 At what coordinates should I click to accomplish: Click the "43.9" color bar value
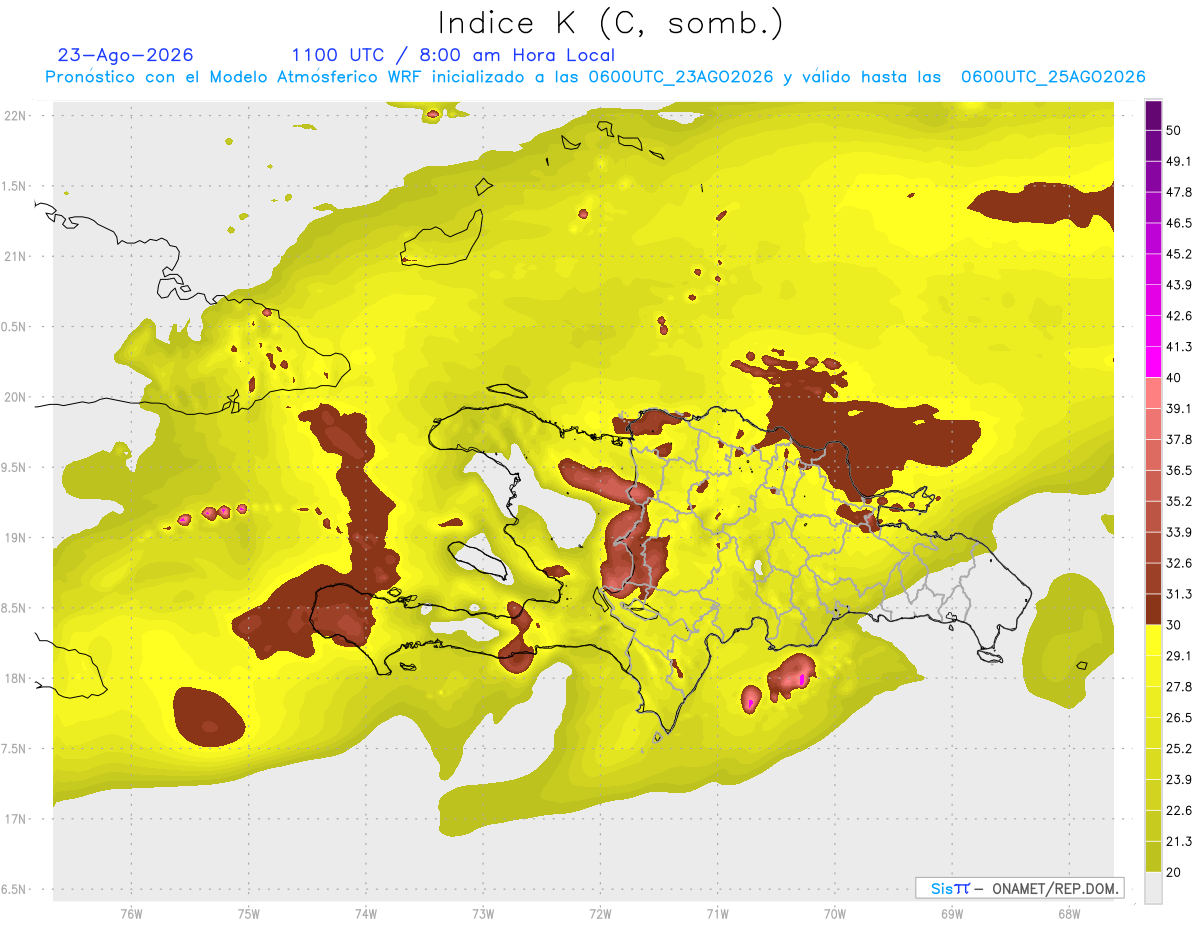pos(1179,285)
